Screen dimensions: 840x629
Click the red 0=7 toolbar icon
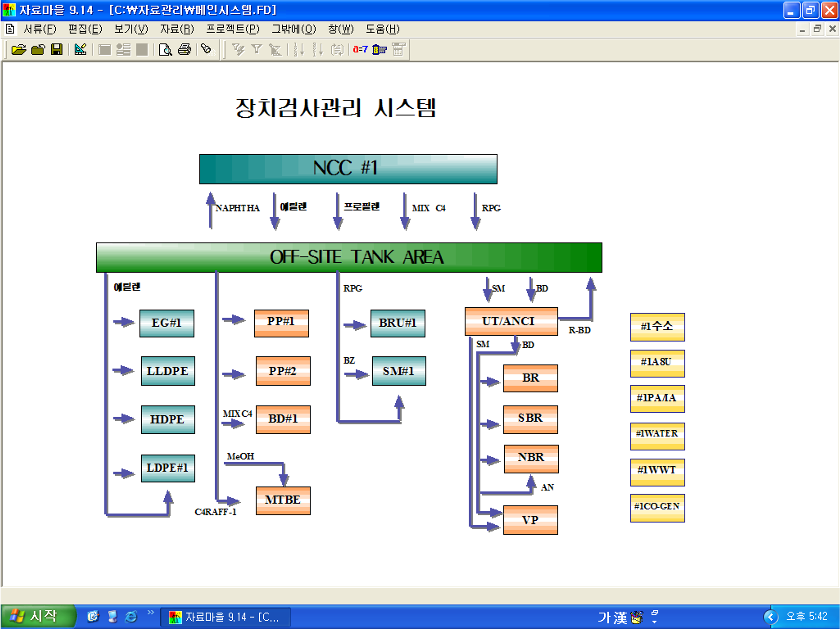point(360,49)
